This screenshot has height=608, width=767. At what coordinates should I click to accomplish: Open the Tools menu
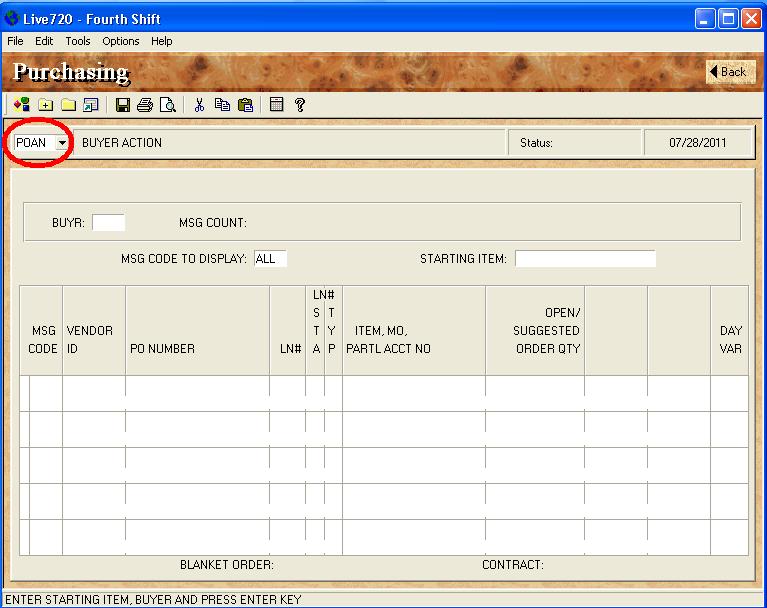(78, 41)
